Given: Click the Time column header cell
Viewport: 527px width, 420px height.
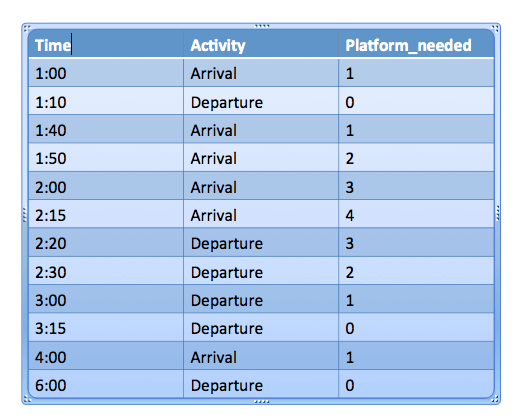Looking at the screenshot, I should (106, 44).
